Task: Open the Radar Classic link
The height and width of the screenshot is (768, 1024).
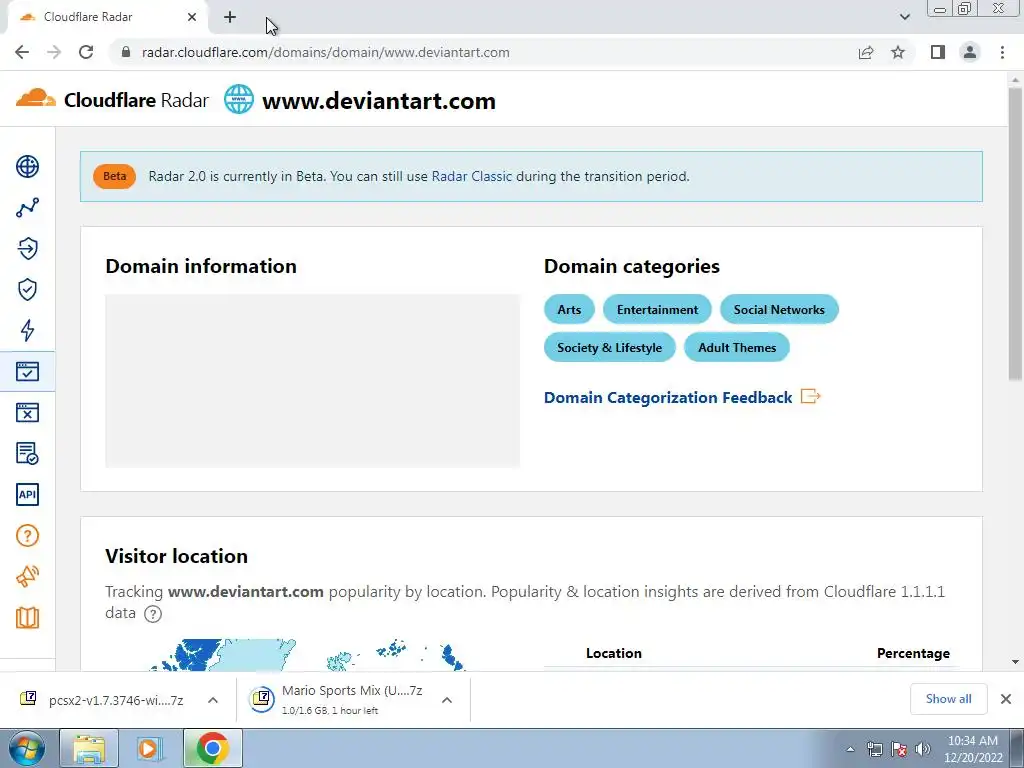Action: tap(472, 176)
